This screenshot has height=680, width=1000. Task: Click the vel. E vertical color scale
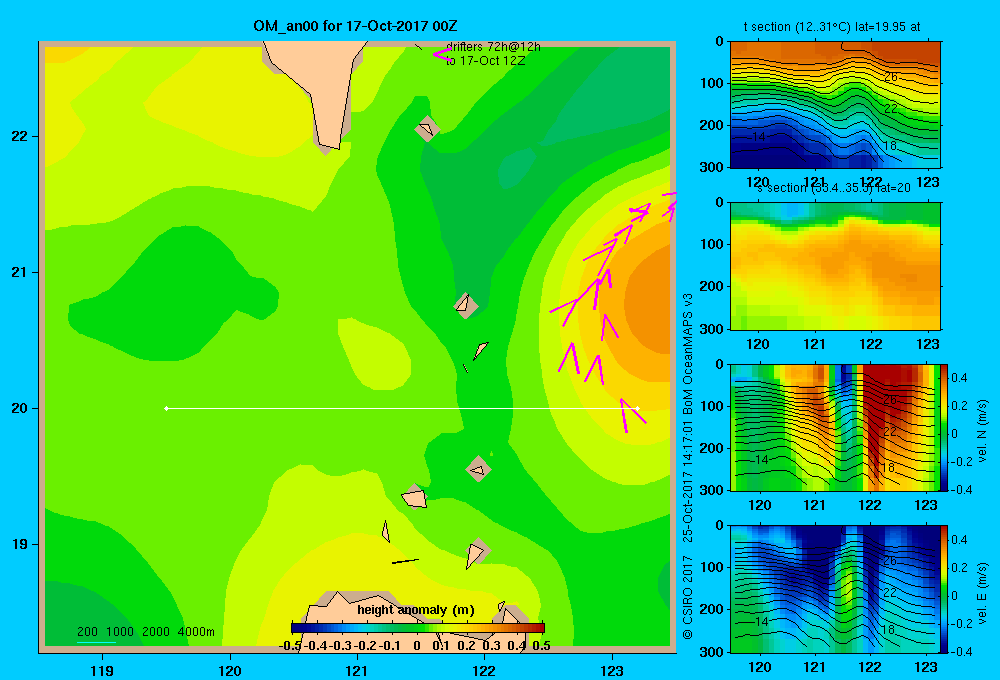(x=945, y=588)
